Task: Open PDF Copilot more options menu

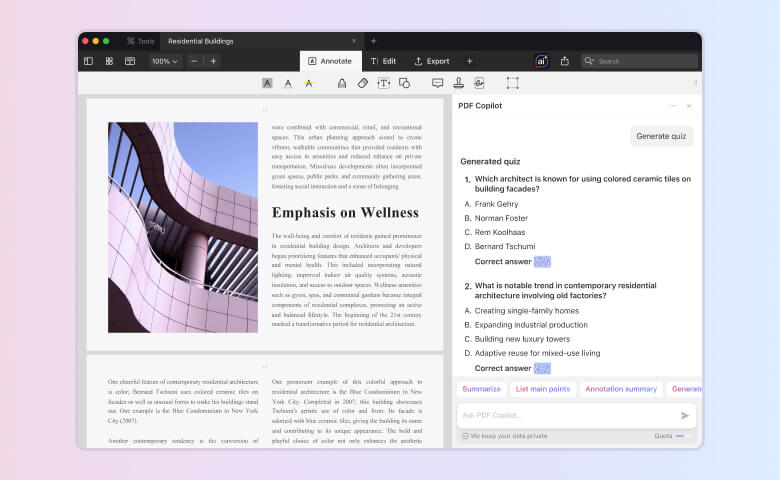Action: [672, 105]
